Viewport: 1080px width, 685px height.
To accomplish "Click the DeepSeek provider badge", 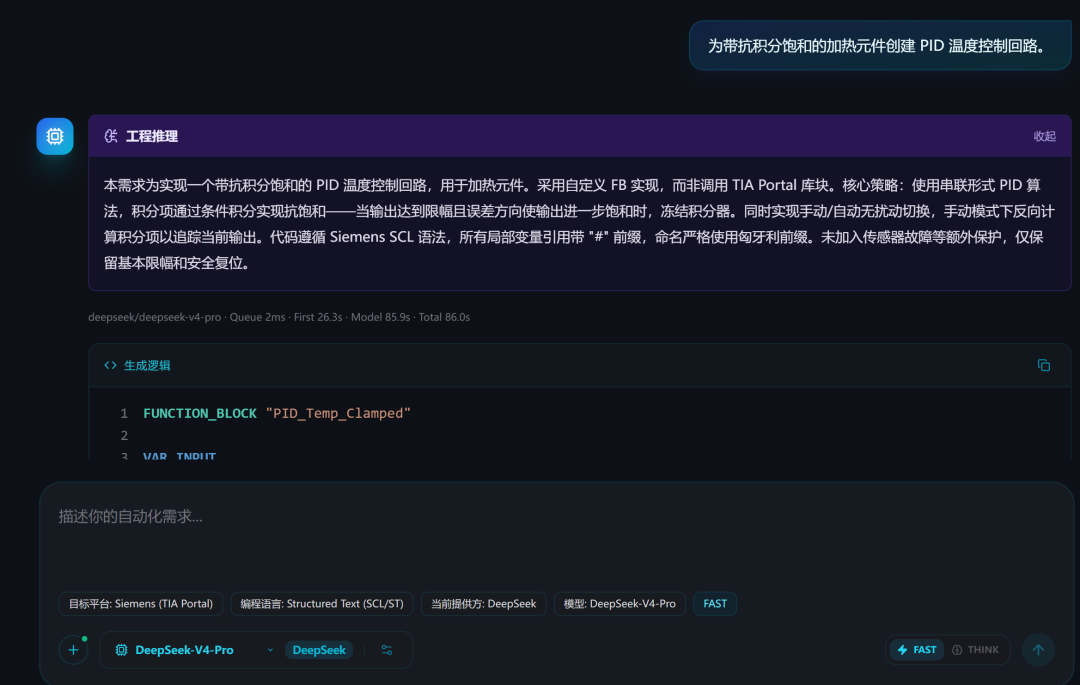I will tap(319, 650).
